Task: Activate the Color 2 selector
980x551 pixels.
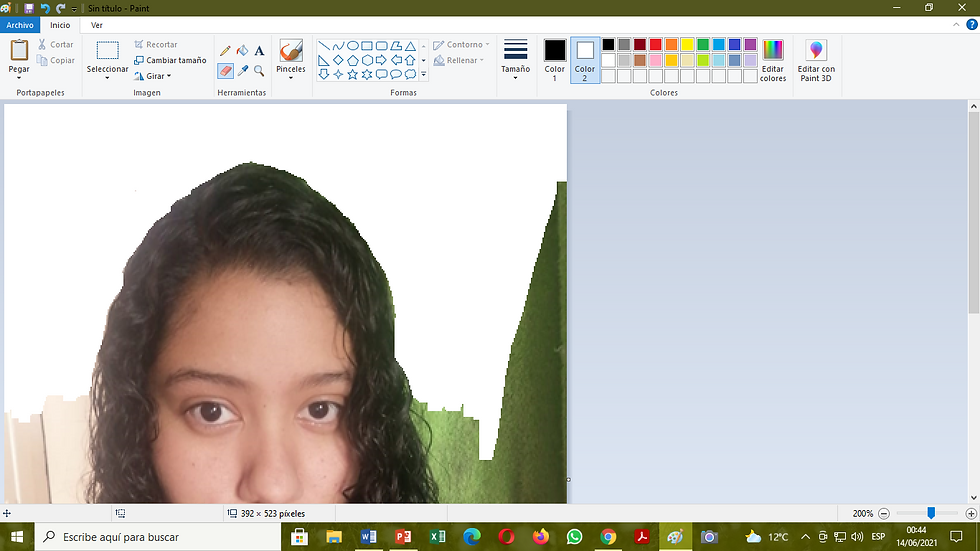Action: [x=585, y=60]
